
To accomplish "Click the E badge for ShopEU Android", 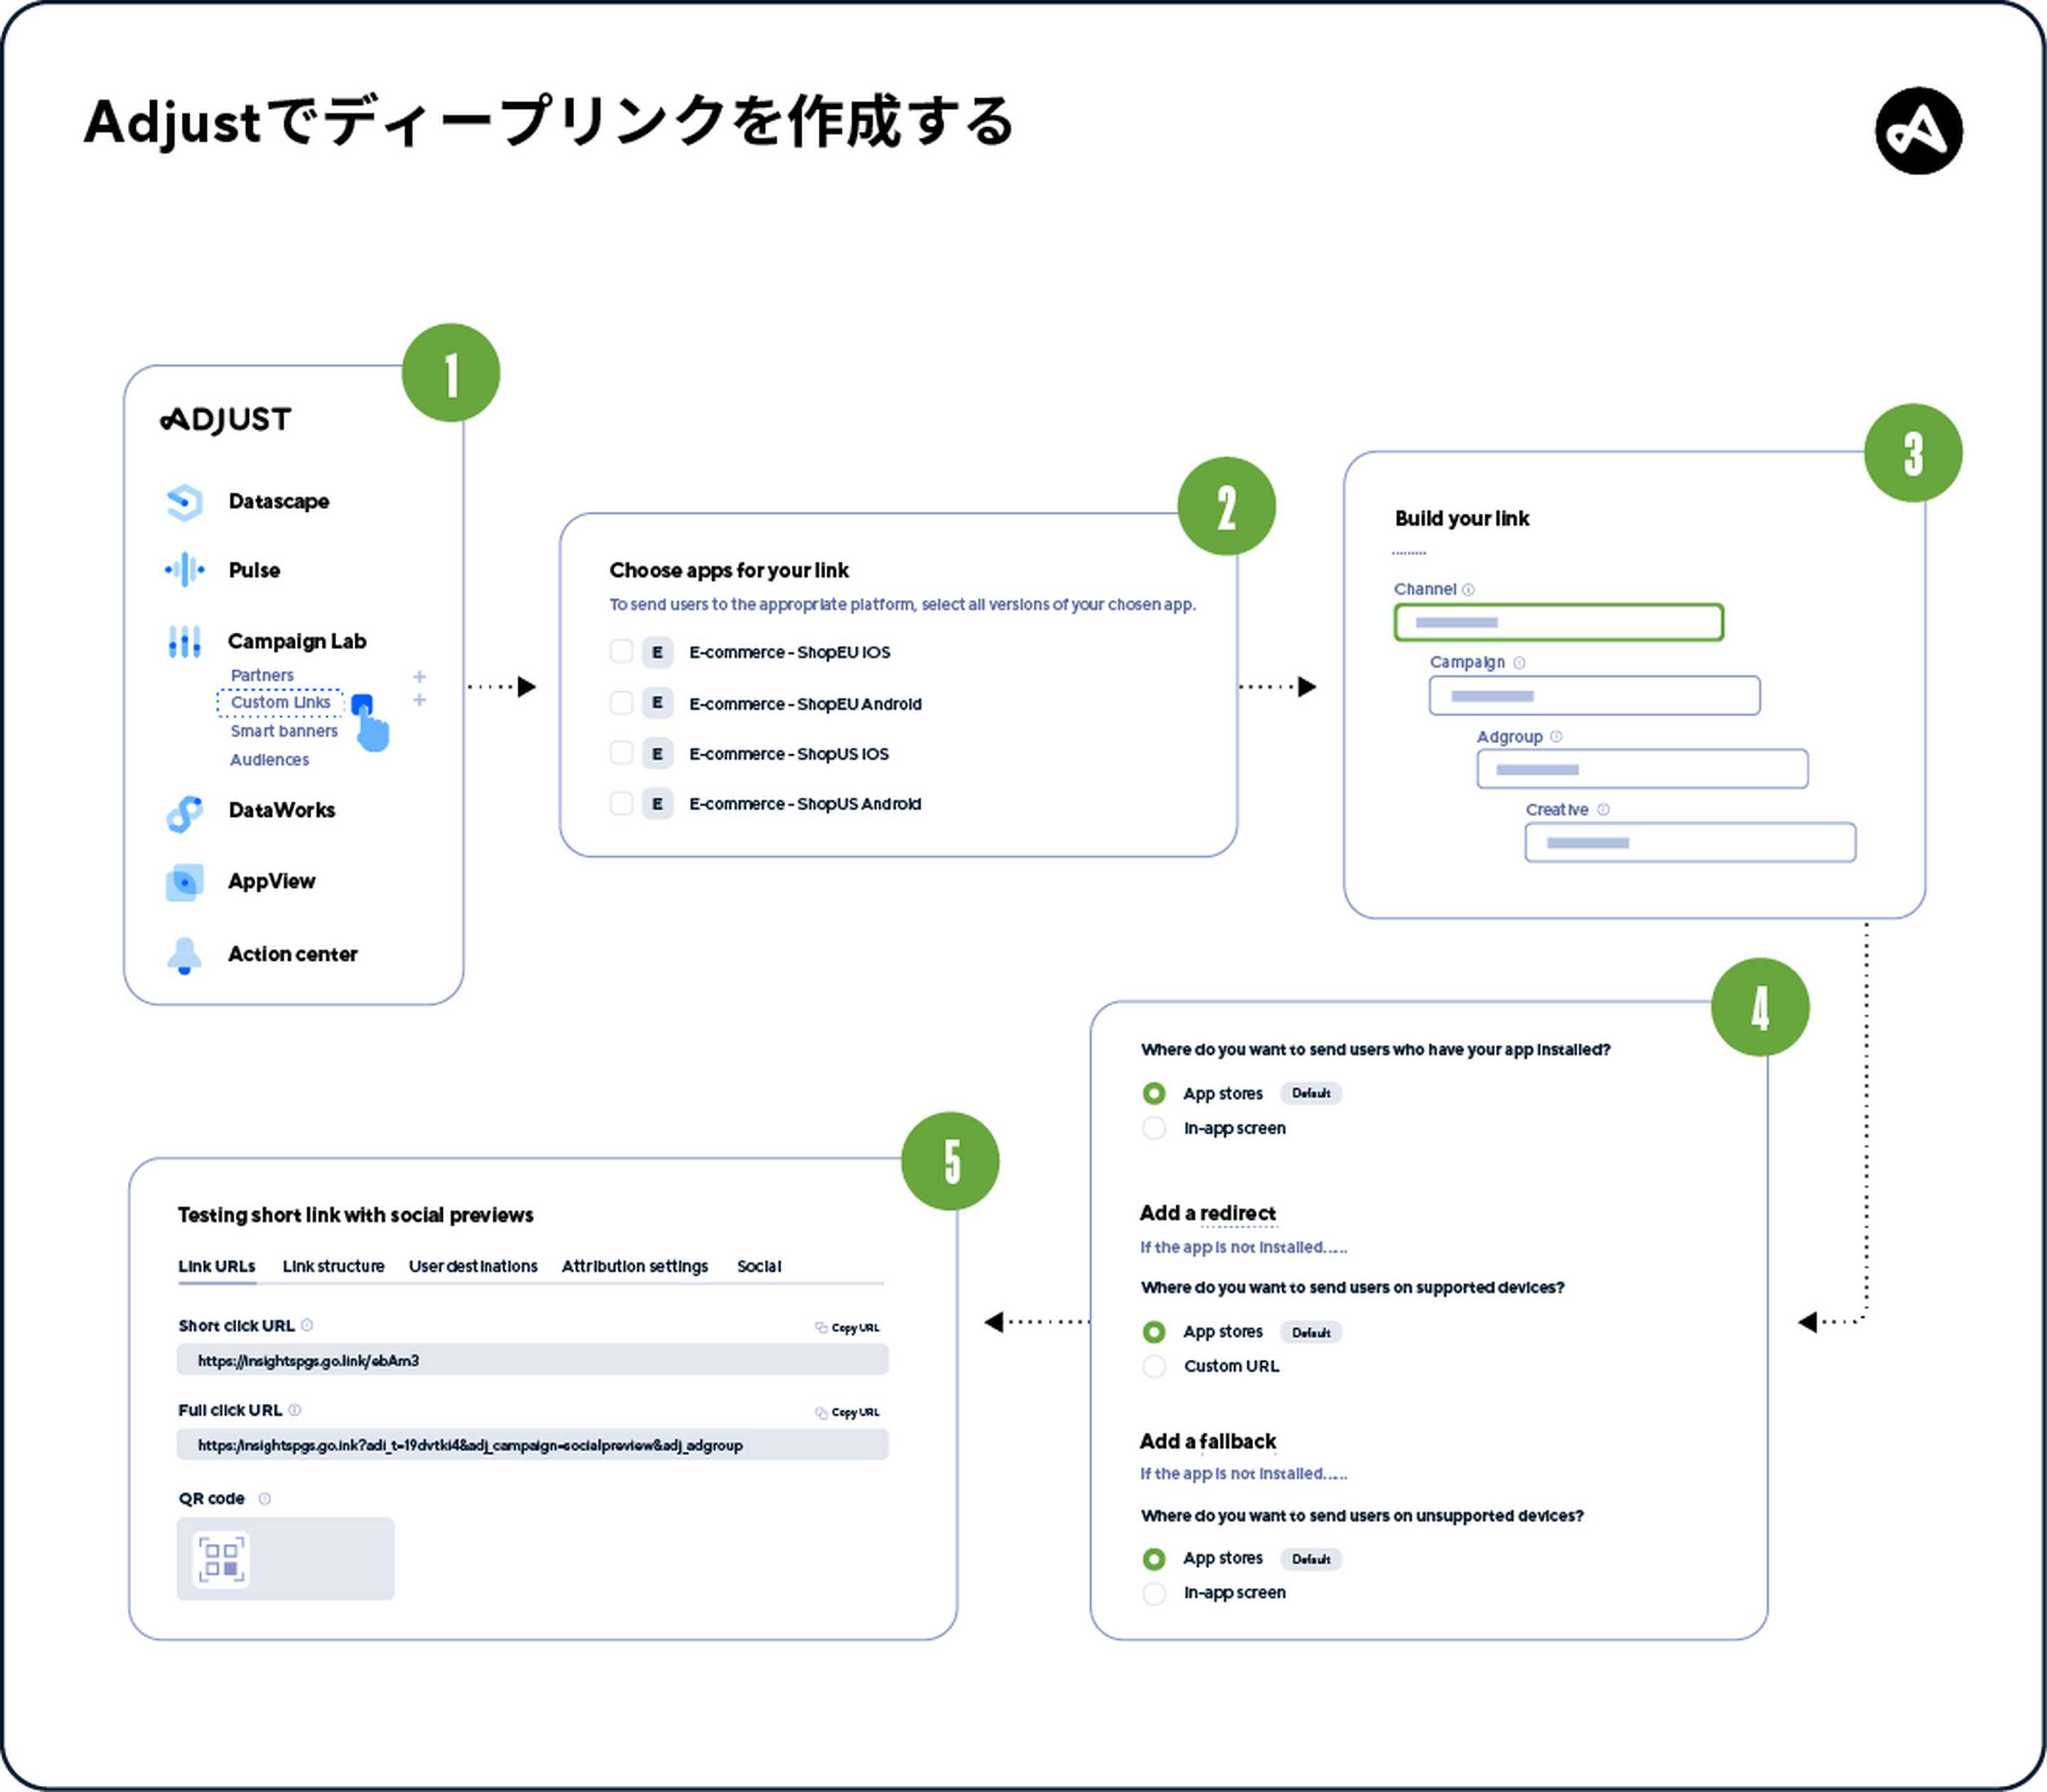I will 657,703.
